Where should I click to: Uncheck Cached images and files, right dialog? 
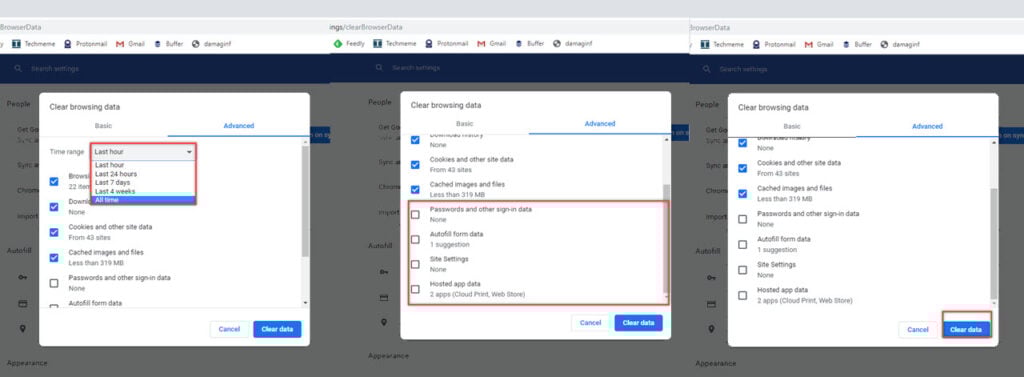(743, 193)
